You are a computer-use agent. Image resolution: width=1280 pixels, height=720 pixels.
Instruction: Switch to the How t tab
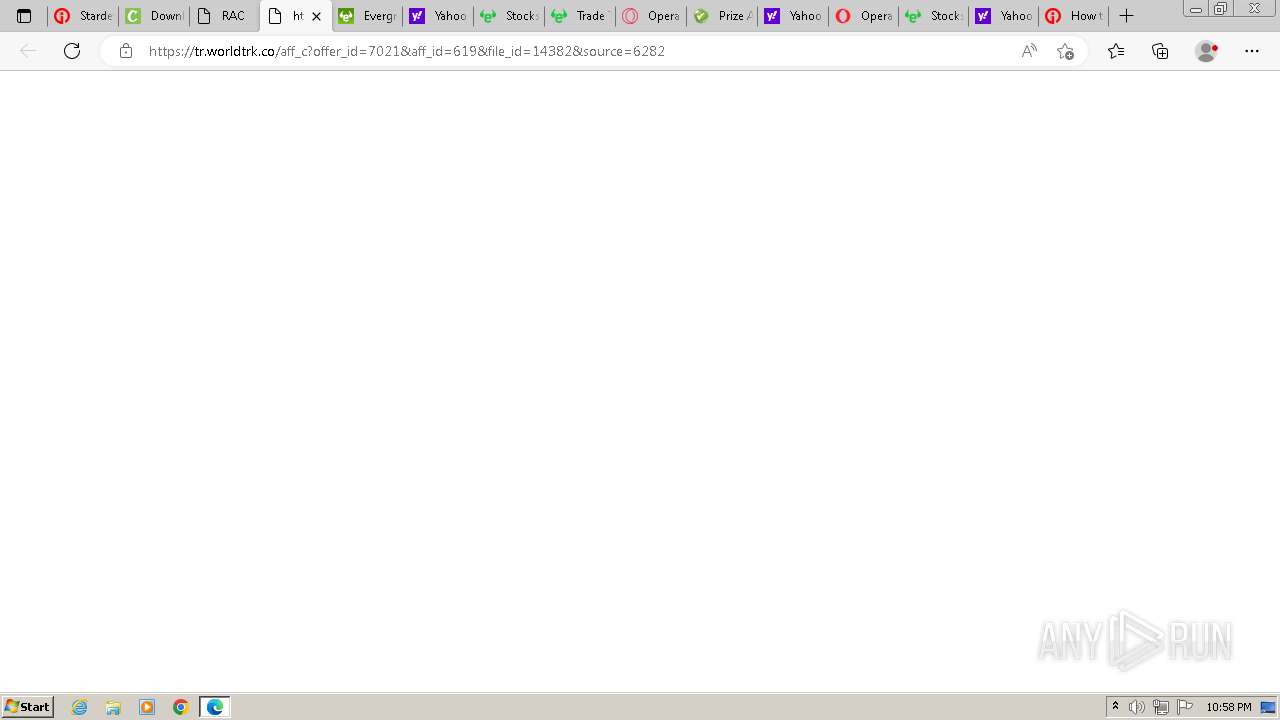coord(1074,16)
